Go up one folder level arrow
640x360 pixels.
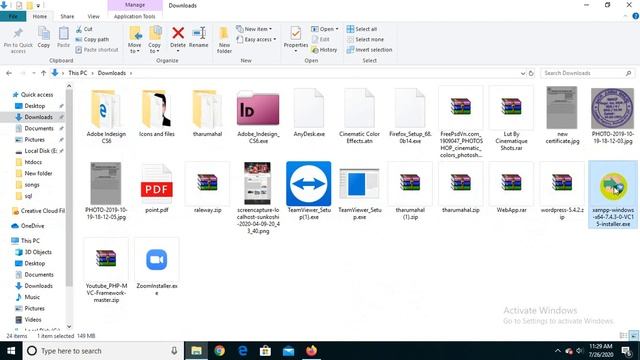tap(43, 73)
